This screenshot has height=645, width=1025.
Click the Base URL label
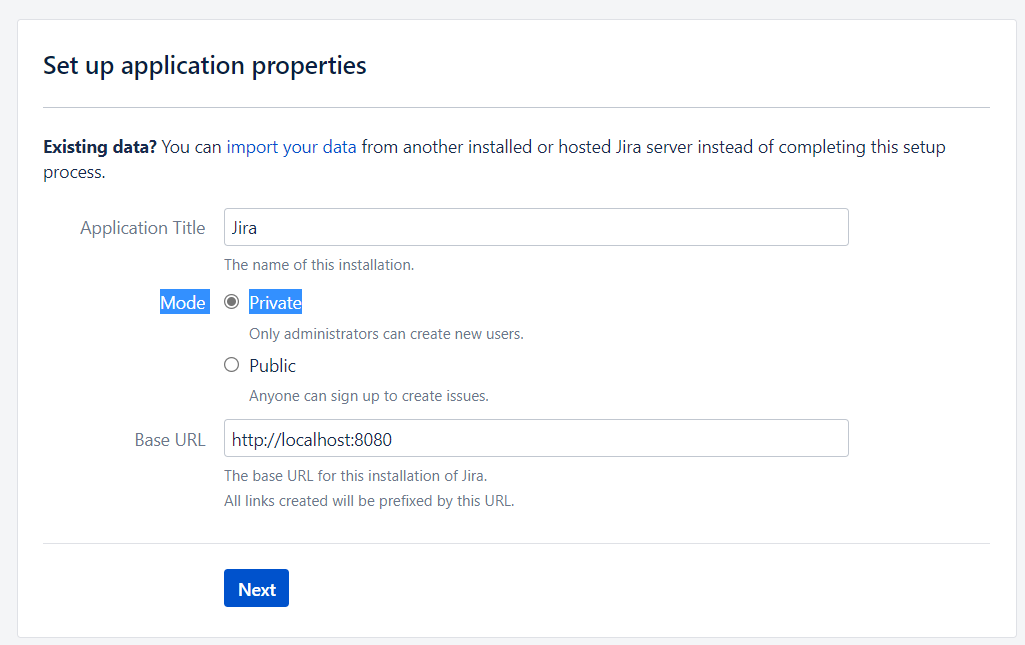click(170, 440)
